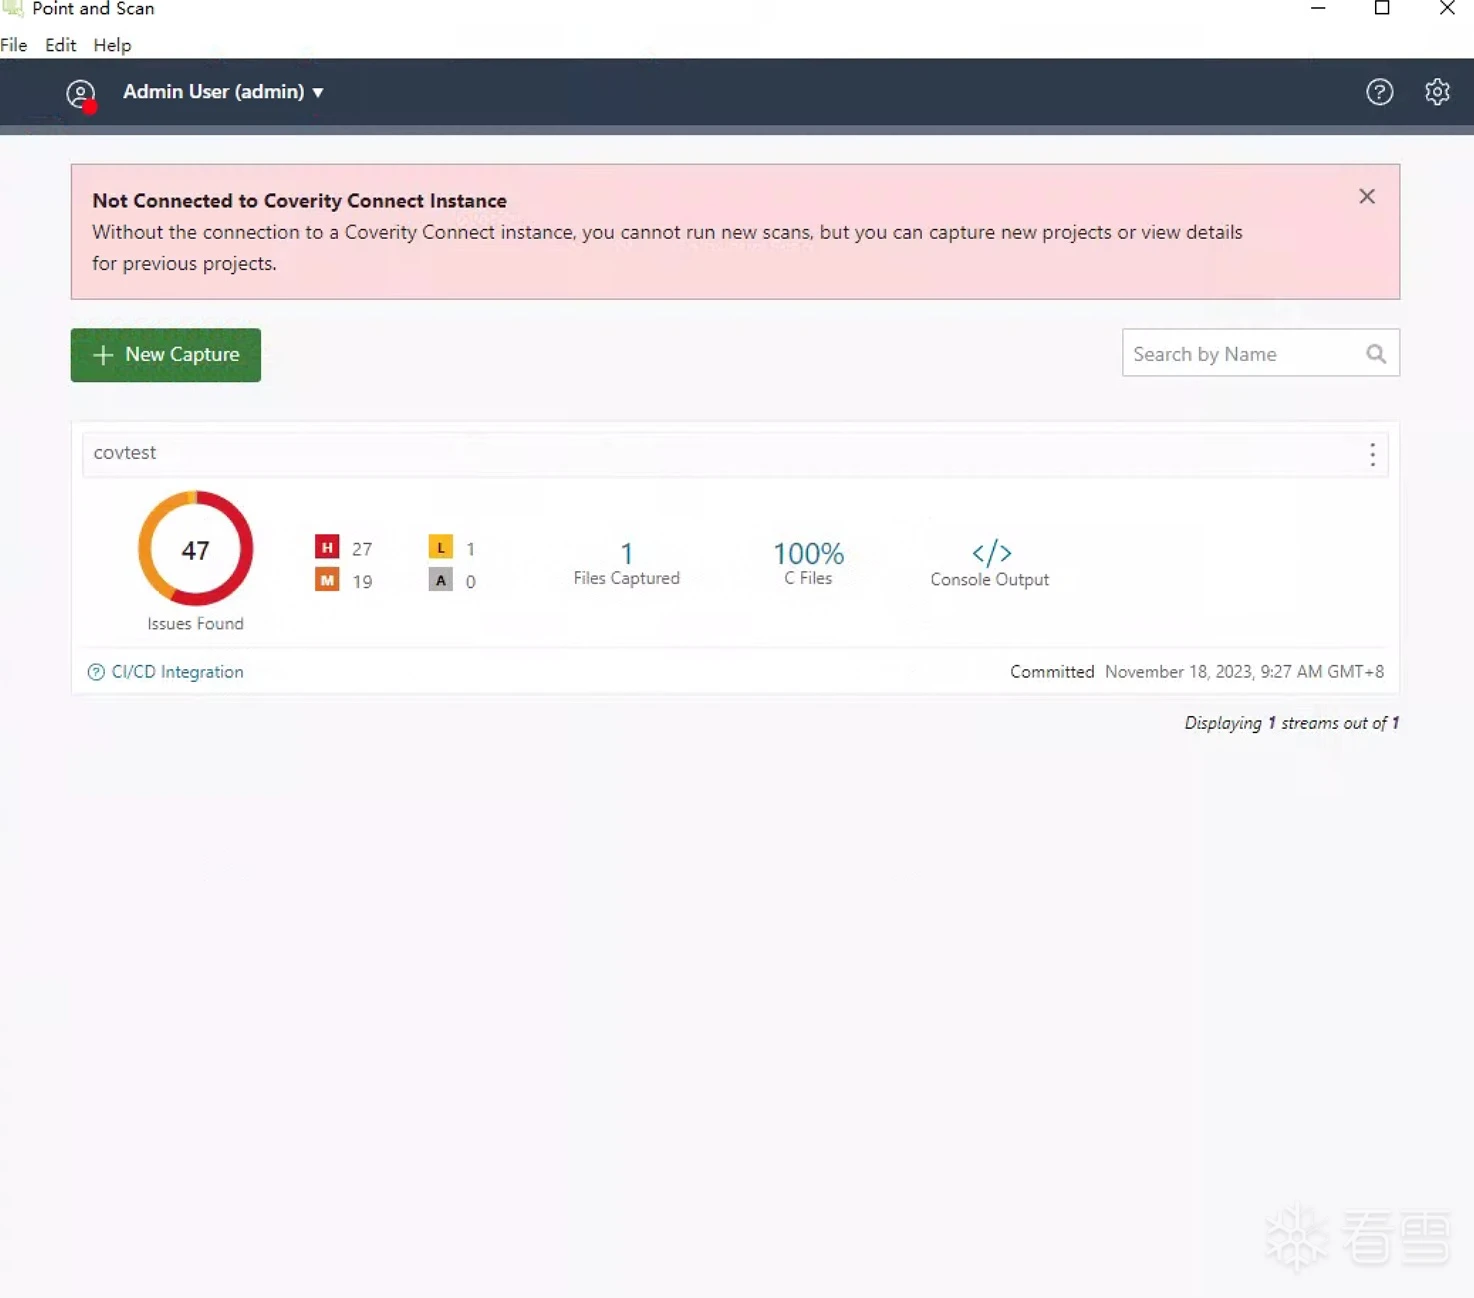Click the user profile avatar icon

(x=80, y=93)
